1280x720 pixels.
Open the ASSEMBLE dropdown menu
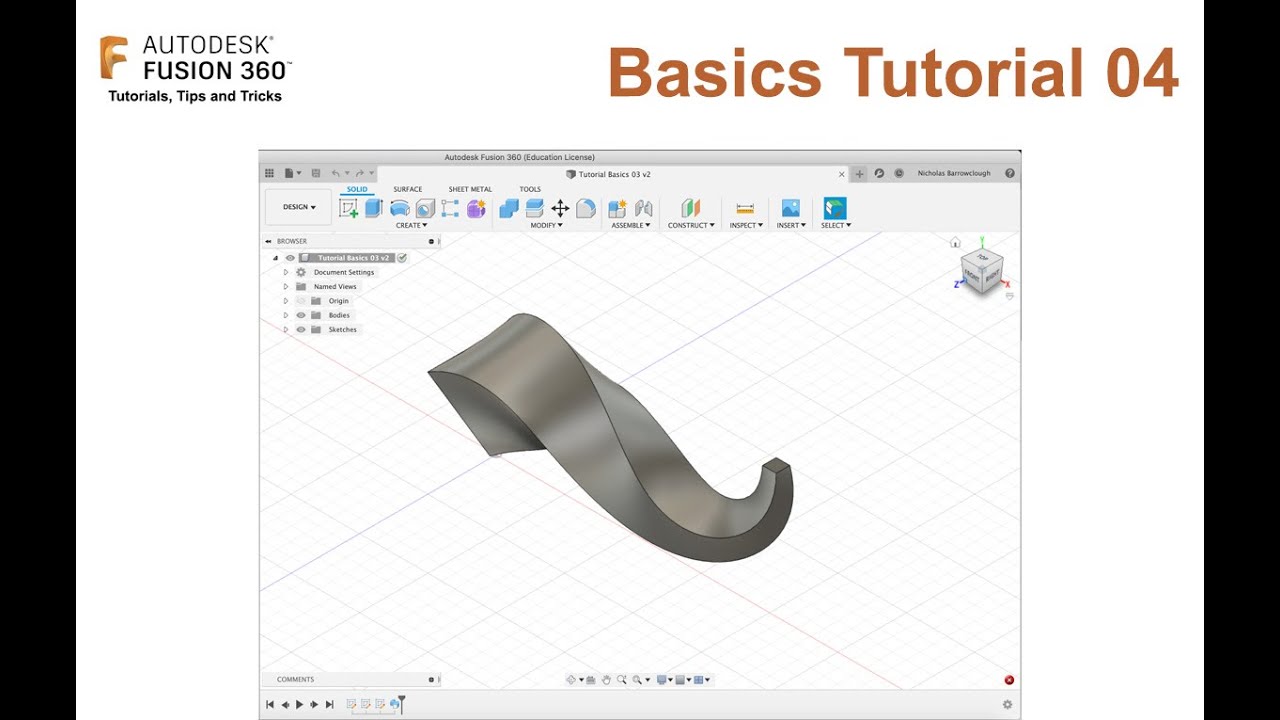(631, 225)
